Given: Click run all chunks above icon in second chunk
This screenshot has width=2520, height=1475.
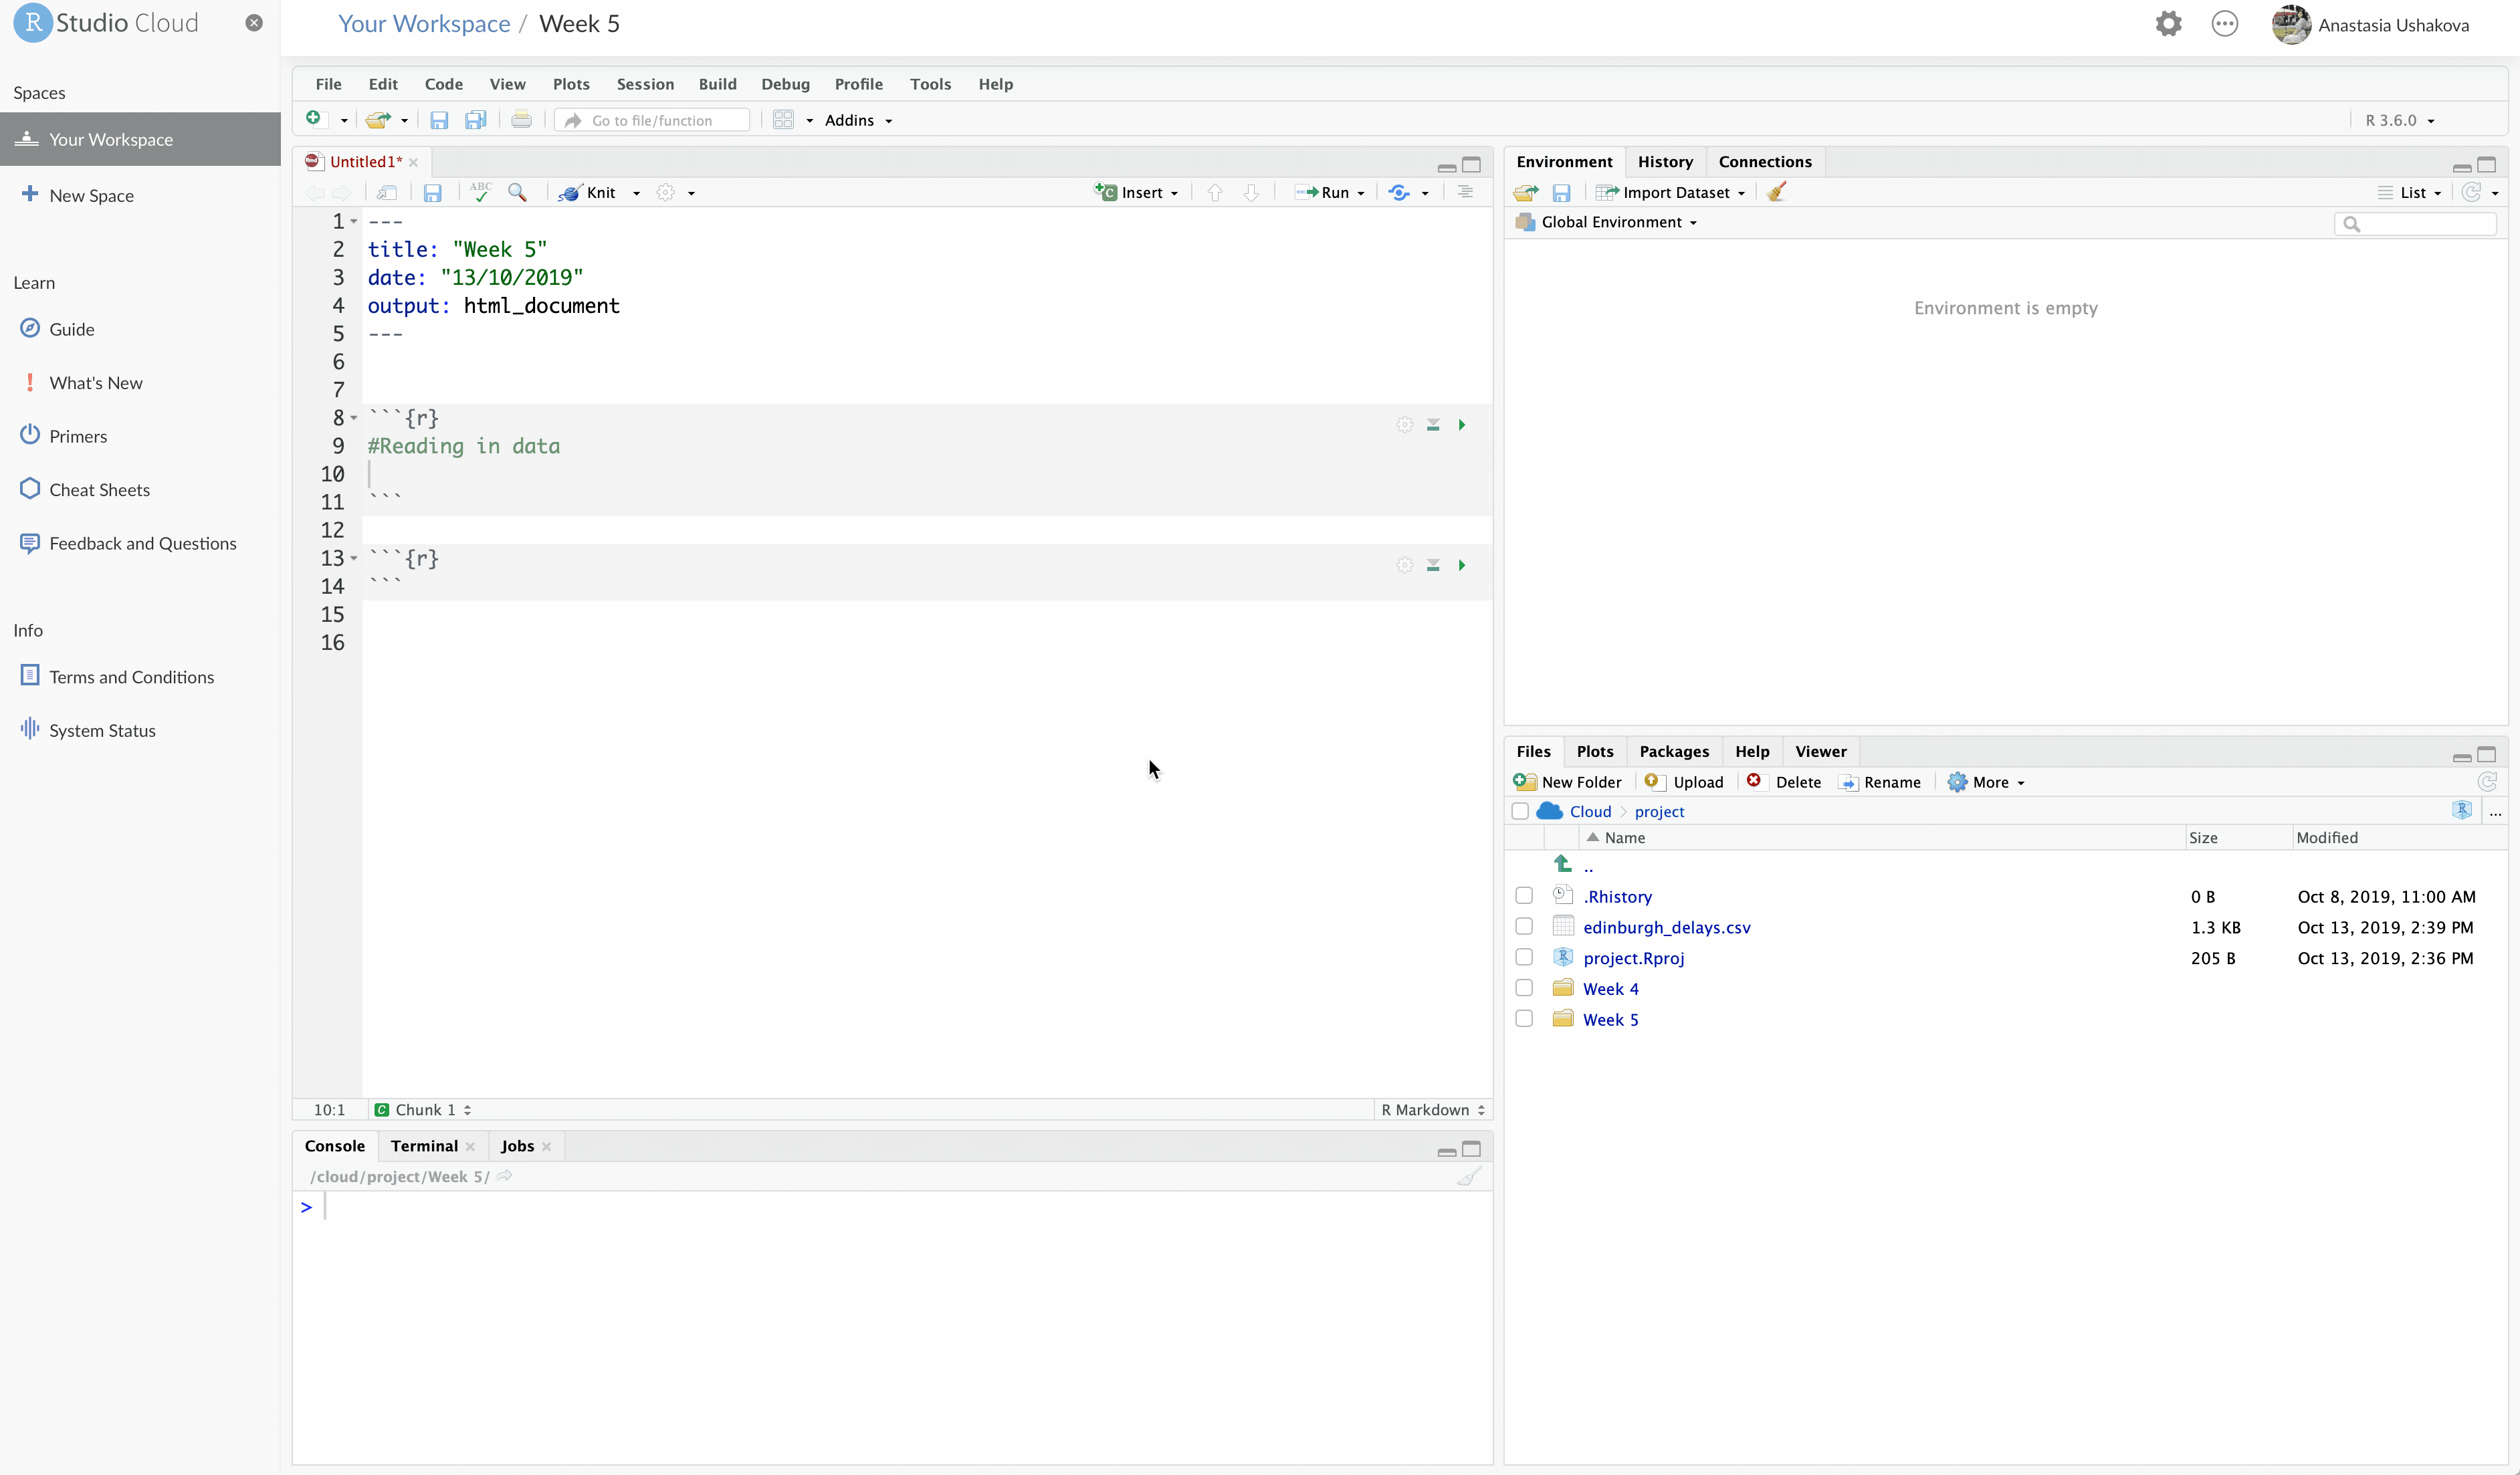Looking at the screenshot, I should click(x=1433, y=565).
